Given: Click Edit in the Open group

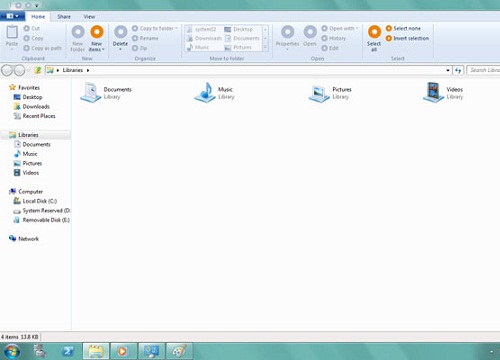Looking at the screenshot, I should click(330, 48).
